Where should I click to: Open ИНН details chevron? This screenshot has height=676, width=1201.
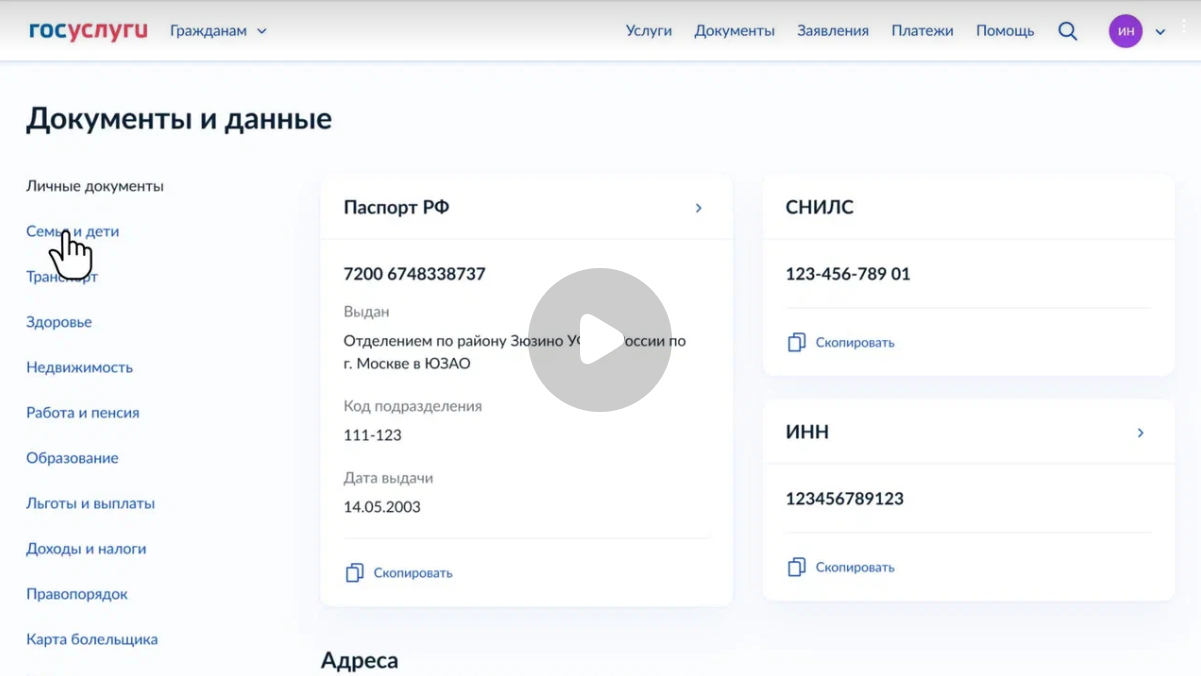[x=1140, y=433]
